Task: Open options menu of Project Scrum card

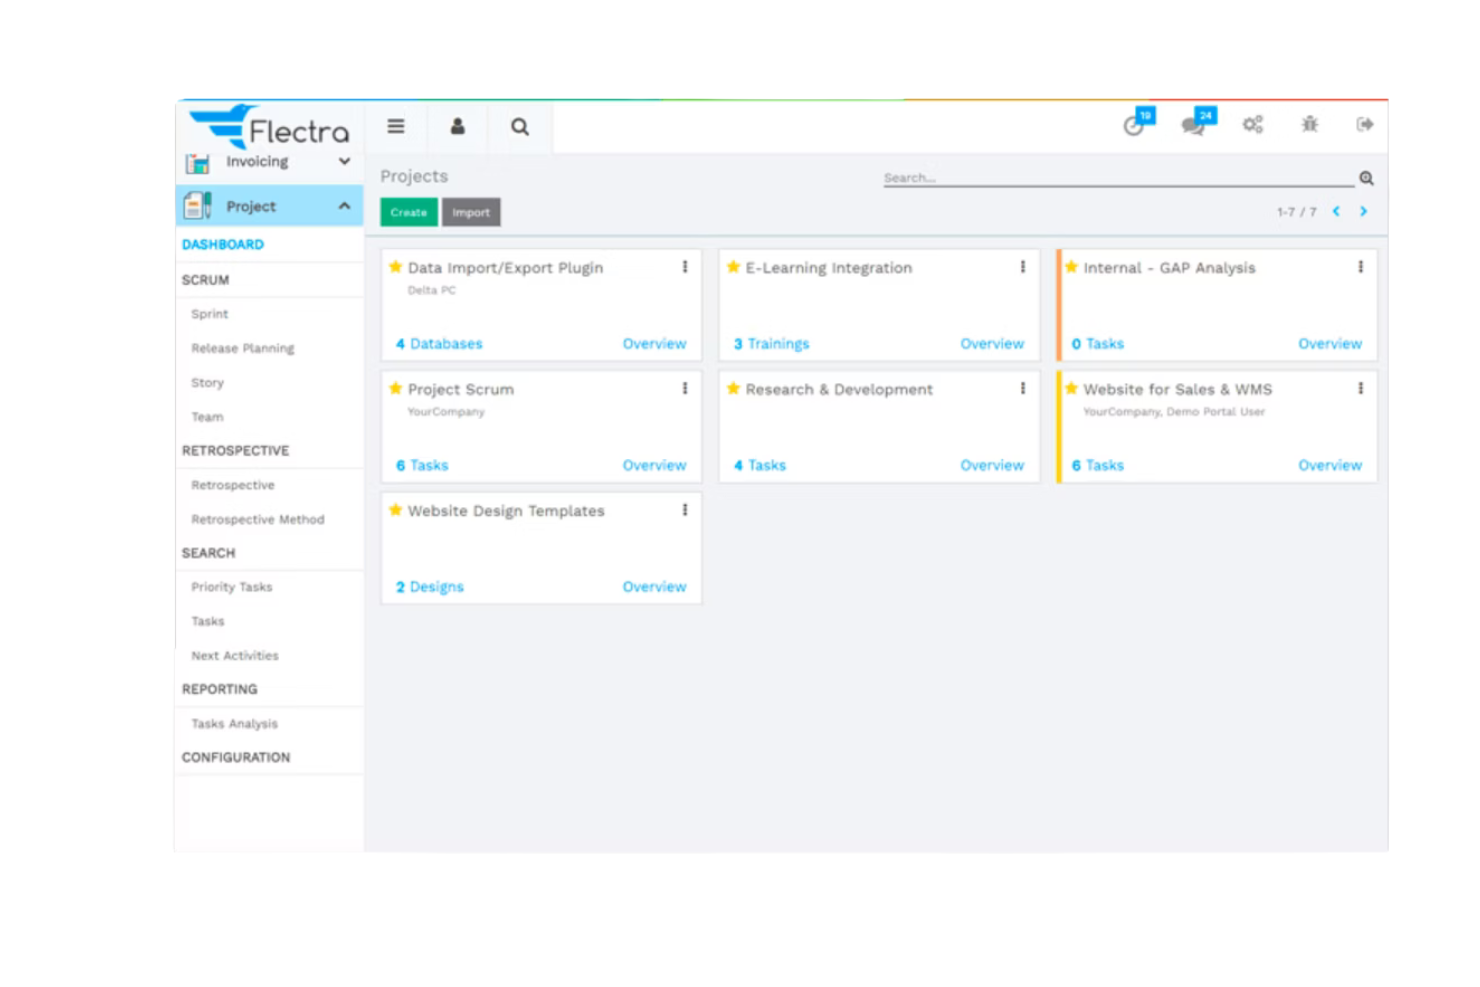Action: (x=685, y=388)
